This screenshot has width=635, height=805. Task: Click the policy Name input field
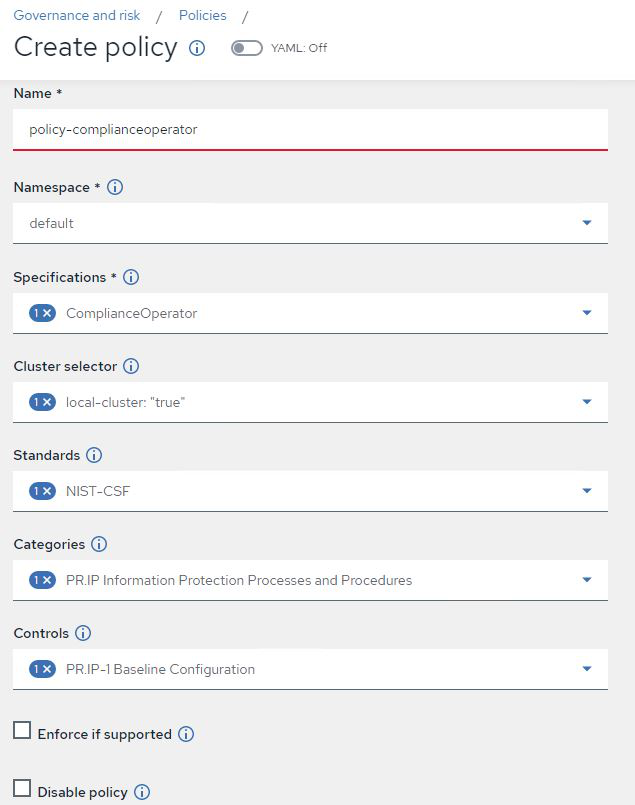coord(310,130)
